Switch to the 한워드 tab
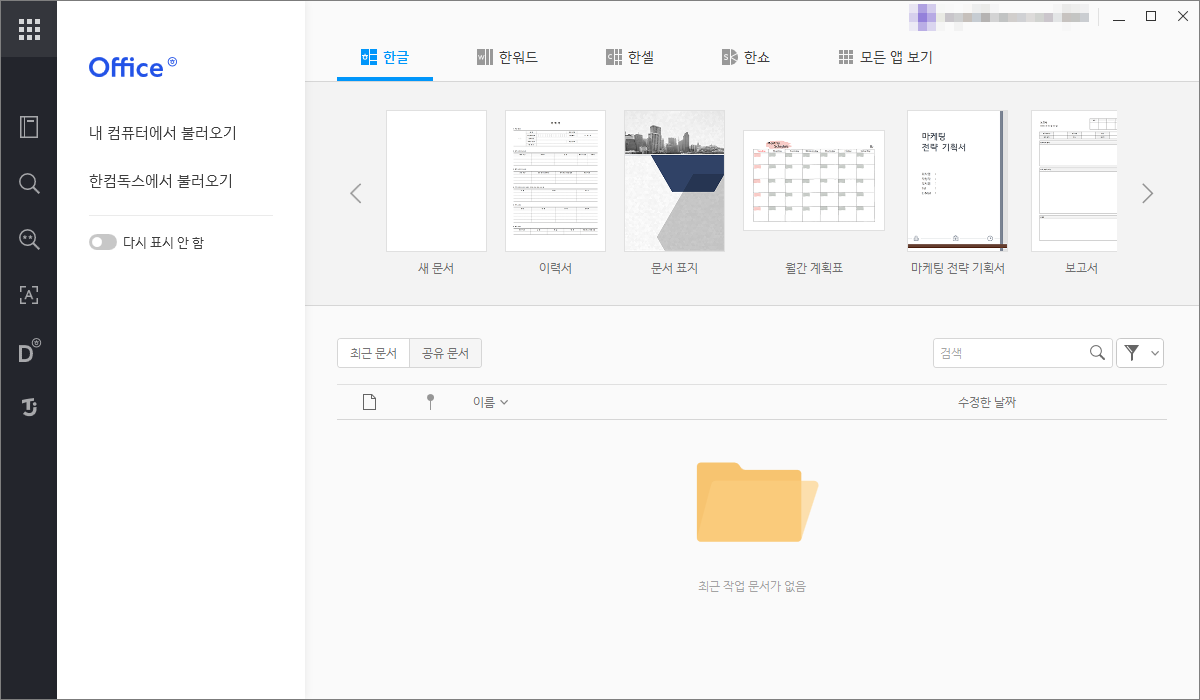 point(507,57)
